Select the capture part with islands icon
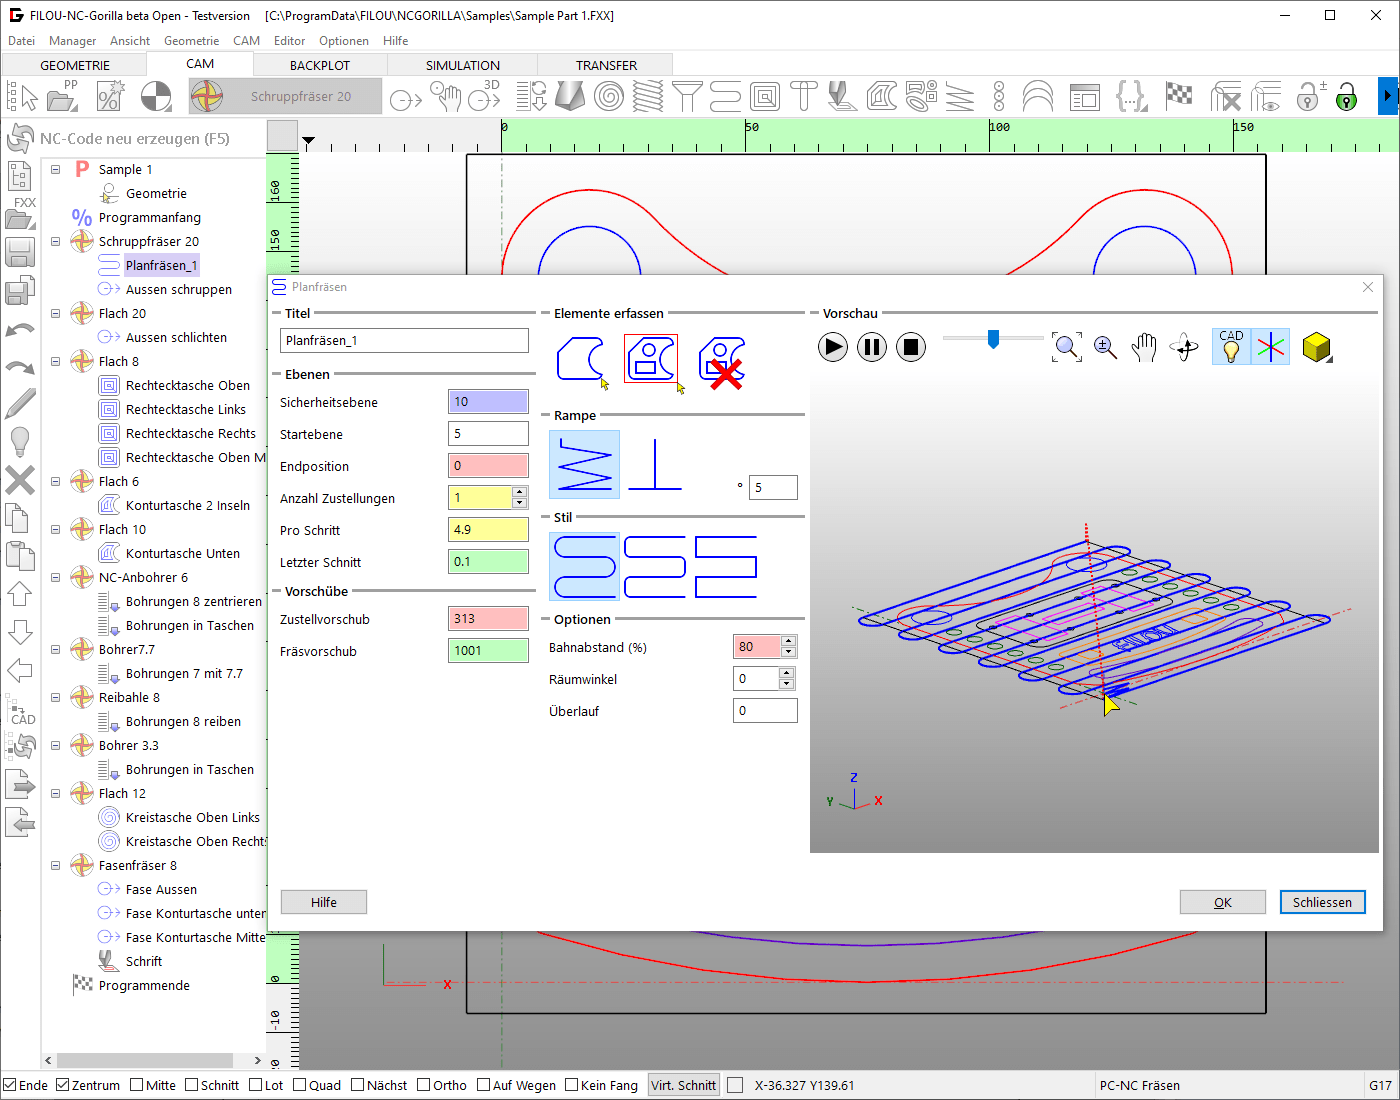Image resolution: width=1400 pixels, height=1100 pixels. (652, 359)
